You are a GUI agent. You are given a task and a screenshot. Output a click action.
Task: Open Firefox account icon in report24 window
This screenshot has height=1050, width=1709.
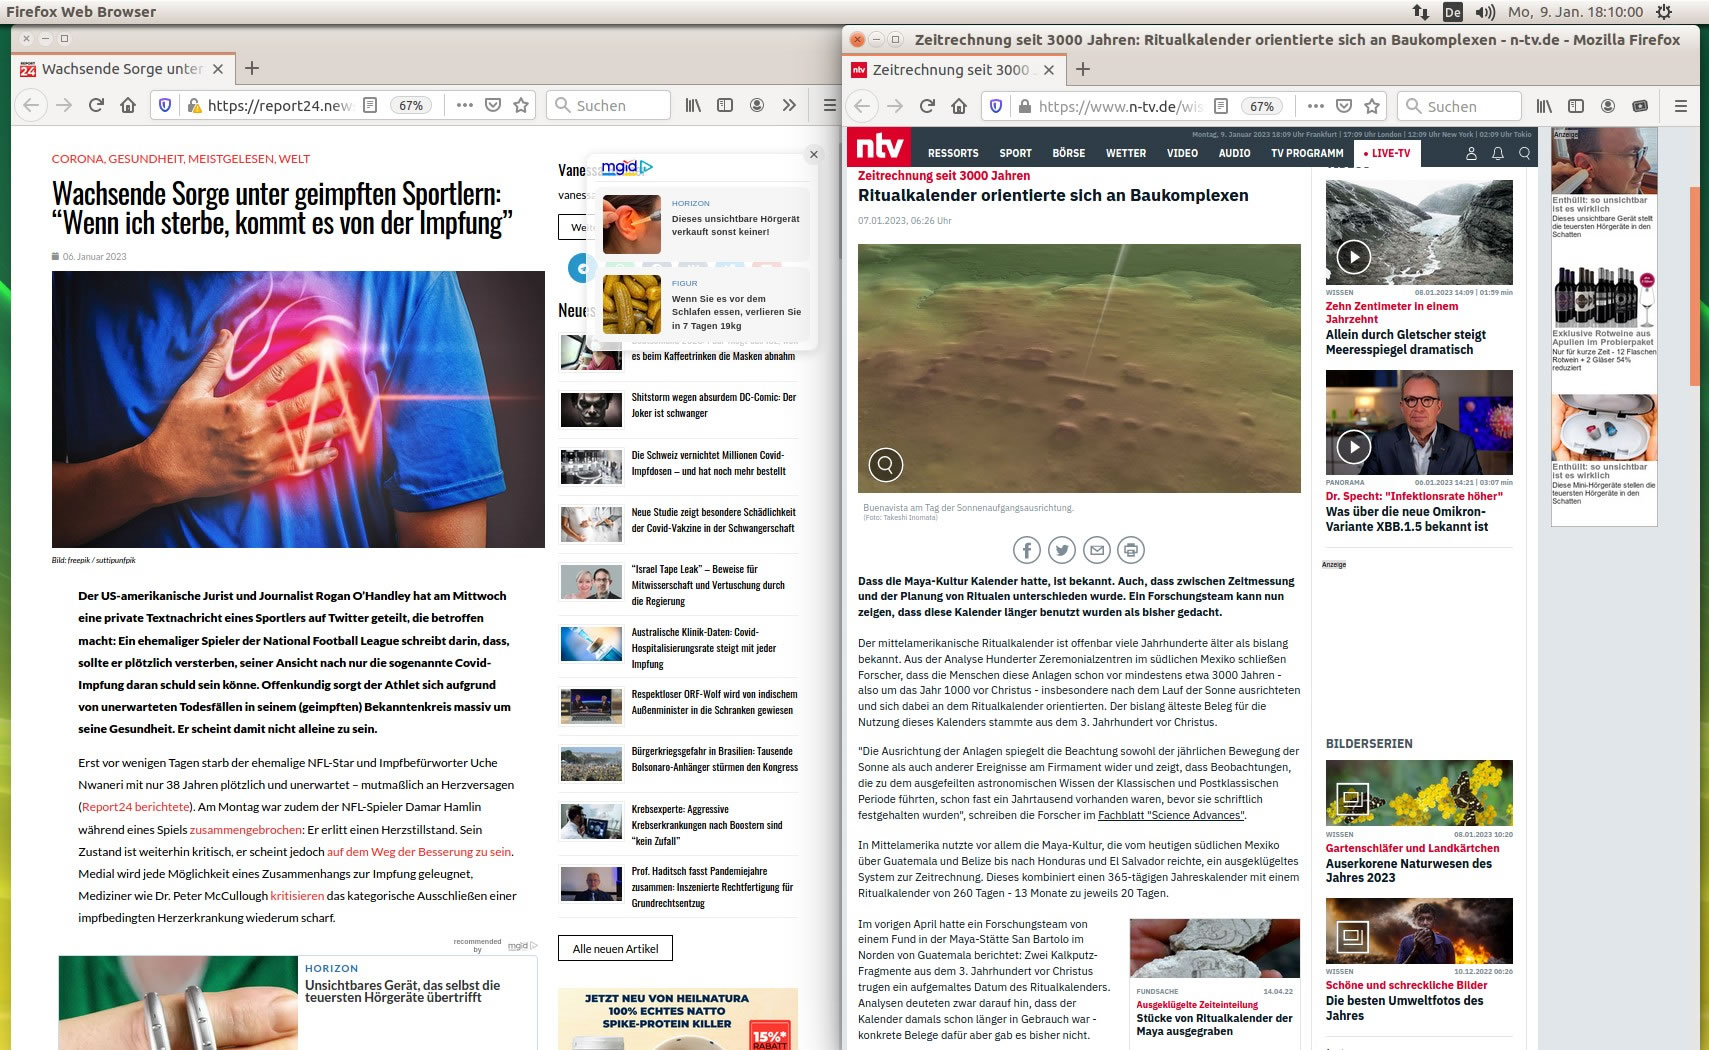coord(757,105)
